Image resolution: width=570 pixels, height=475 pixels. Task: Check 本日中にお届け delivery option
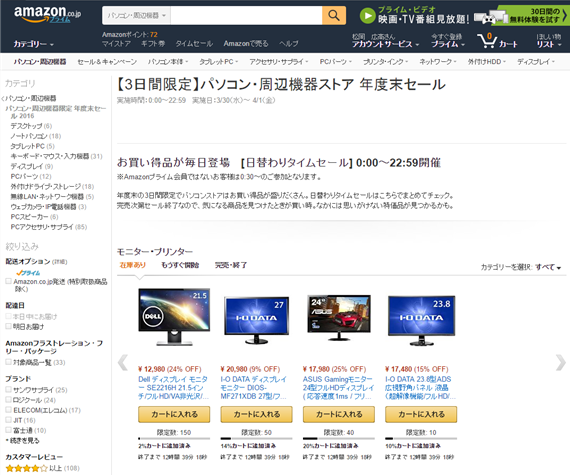8,316
